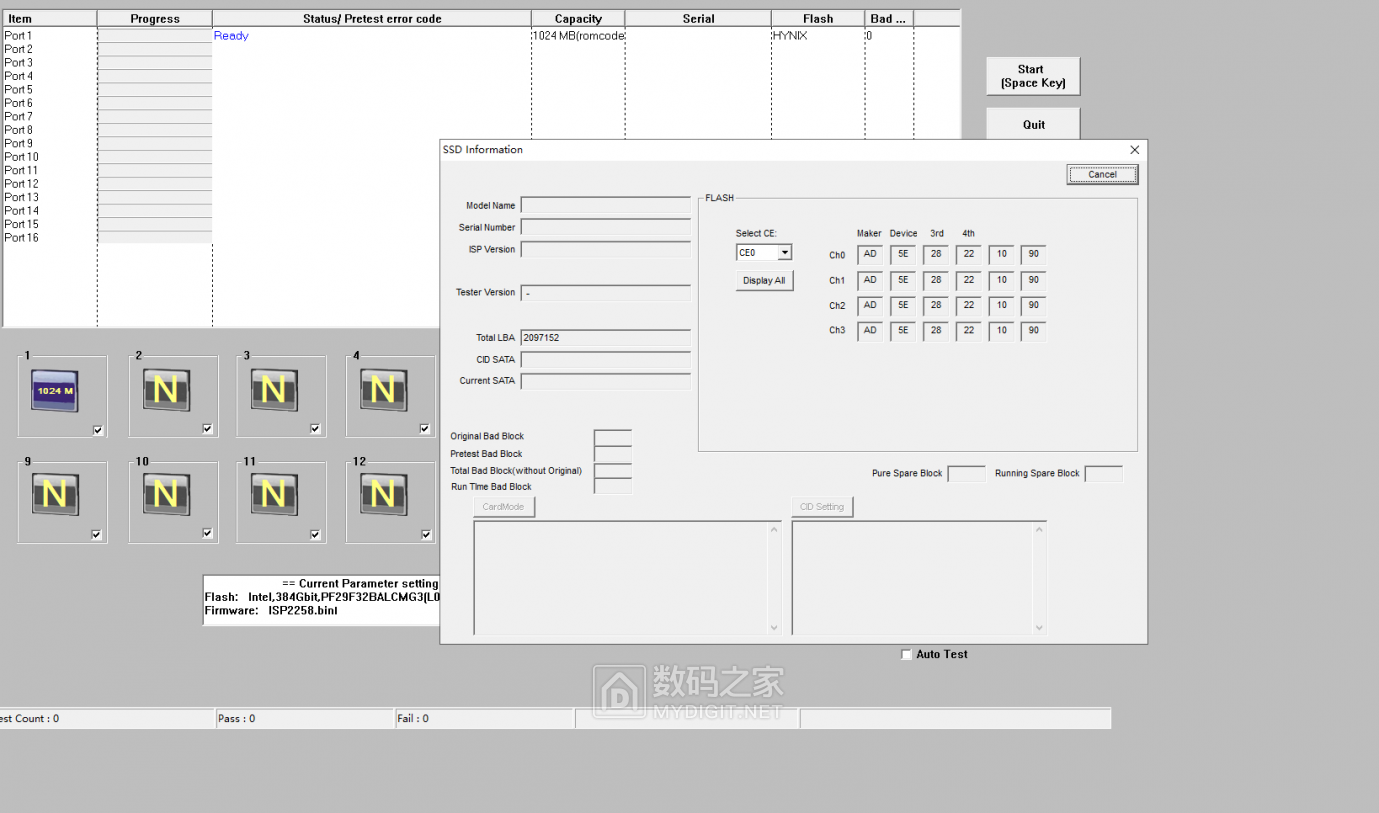Screen dimensions: 1379x813
Task: Click the port 2 N status icon
Action: tap(166, 390)
